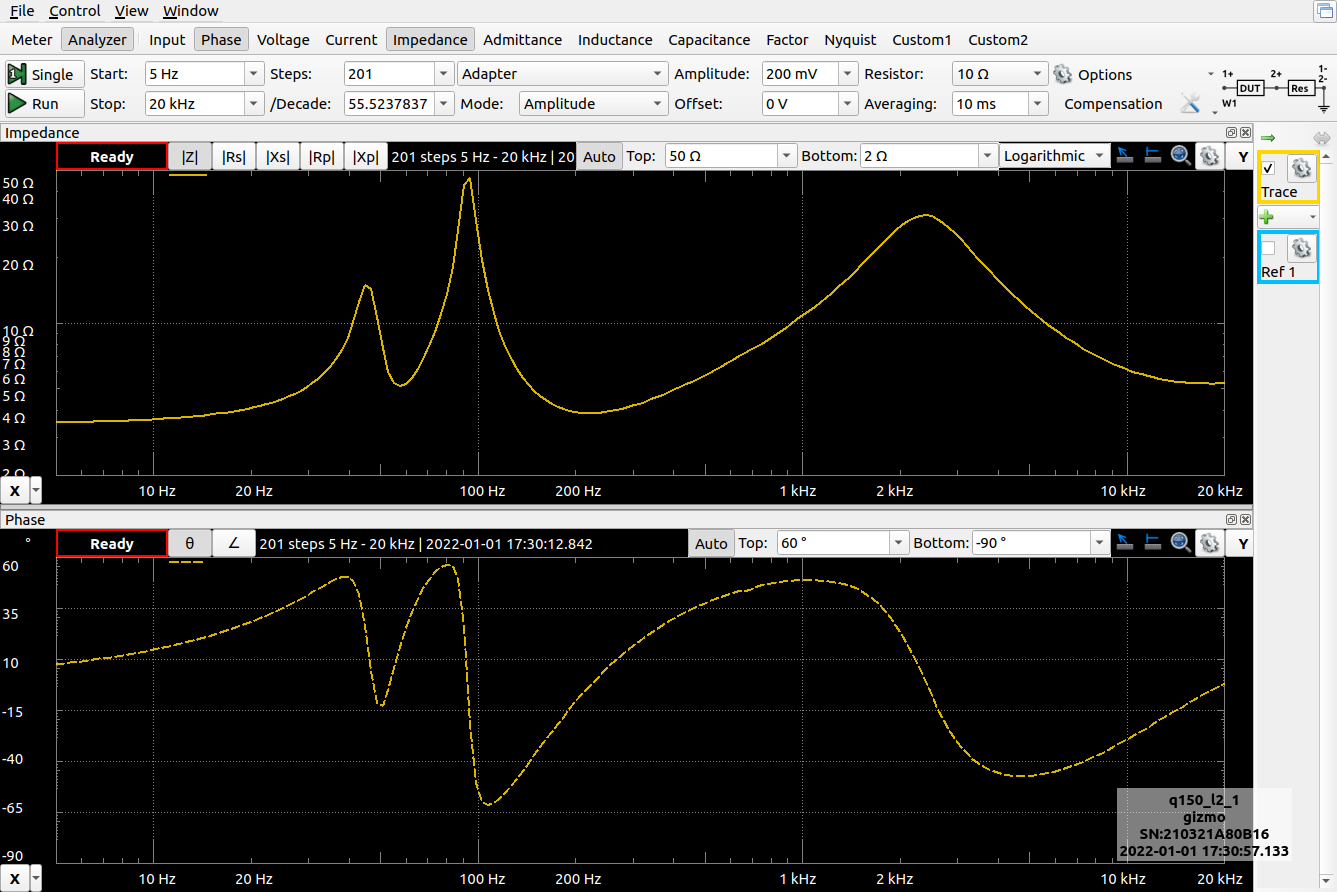Click the Phase plot horizontal cursor icon
The width and height of the screenshot is (1337, 892).
pyautogui.click(x=1152, y=543)
